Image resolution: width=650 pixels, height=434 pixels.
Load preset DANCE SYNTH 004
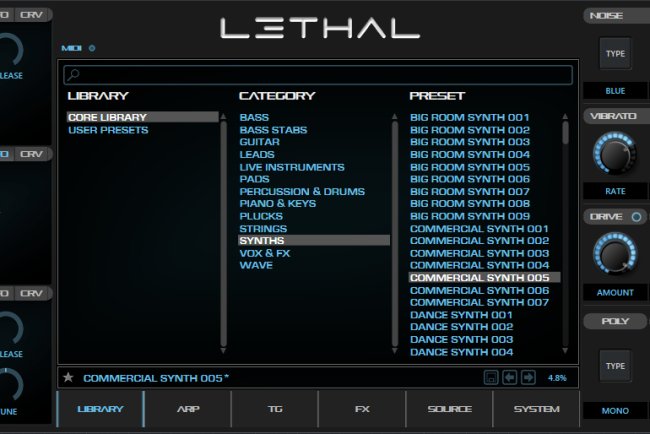[461, 352]
